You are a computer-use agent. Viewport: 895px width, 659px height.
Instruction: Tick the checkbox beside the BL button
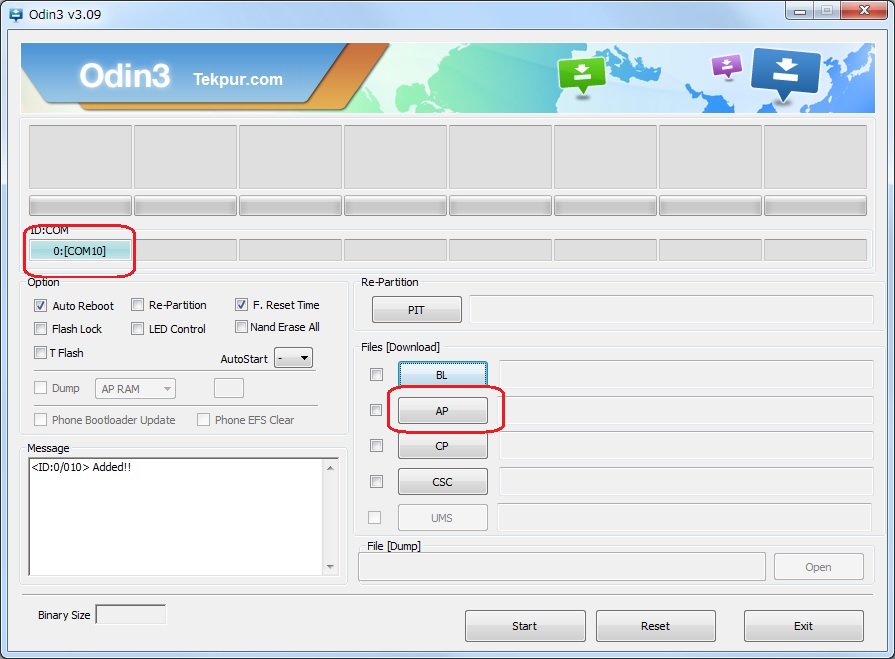376,374
